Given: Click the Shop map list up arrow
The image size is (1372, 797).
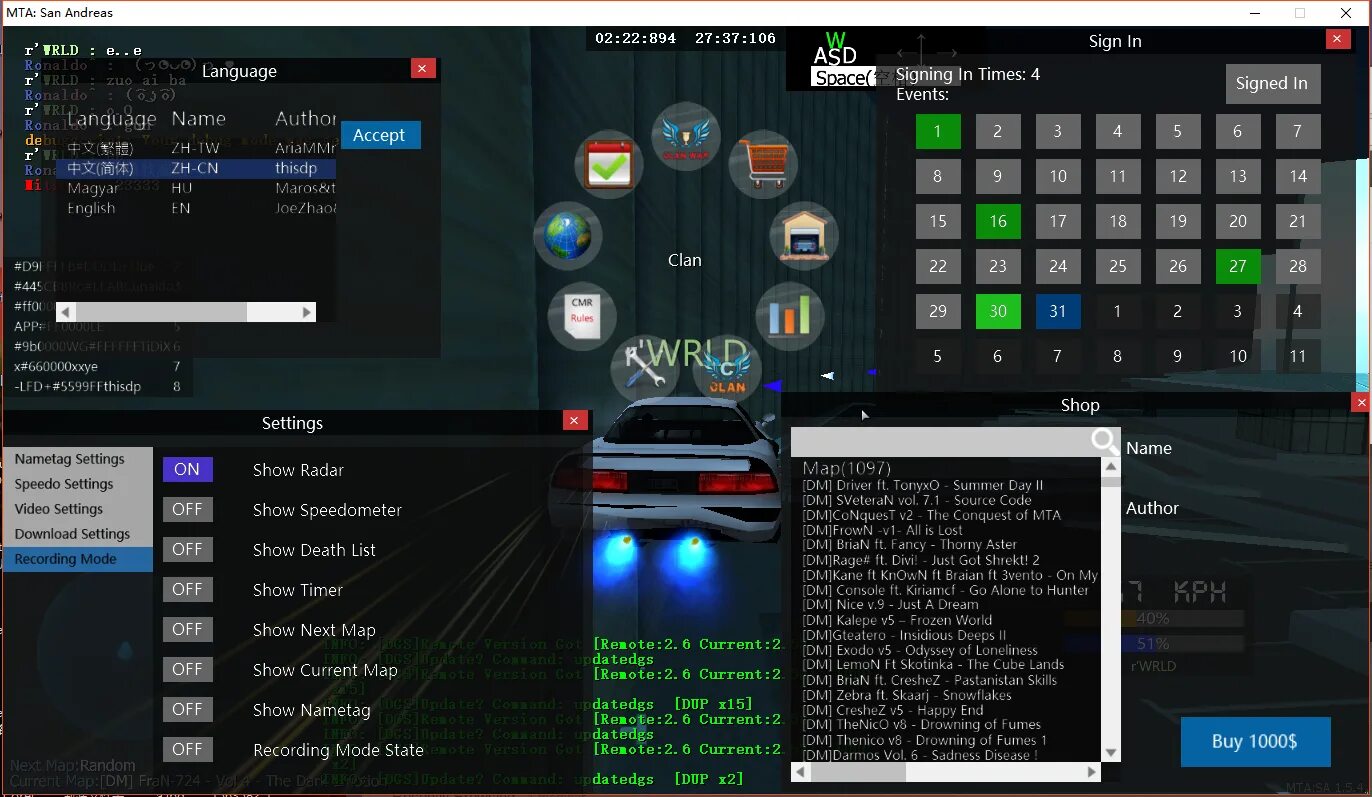Looking at the screenshot, I should [1111, 467].
